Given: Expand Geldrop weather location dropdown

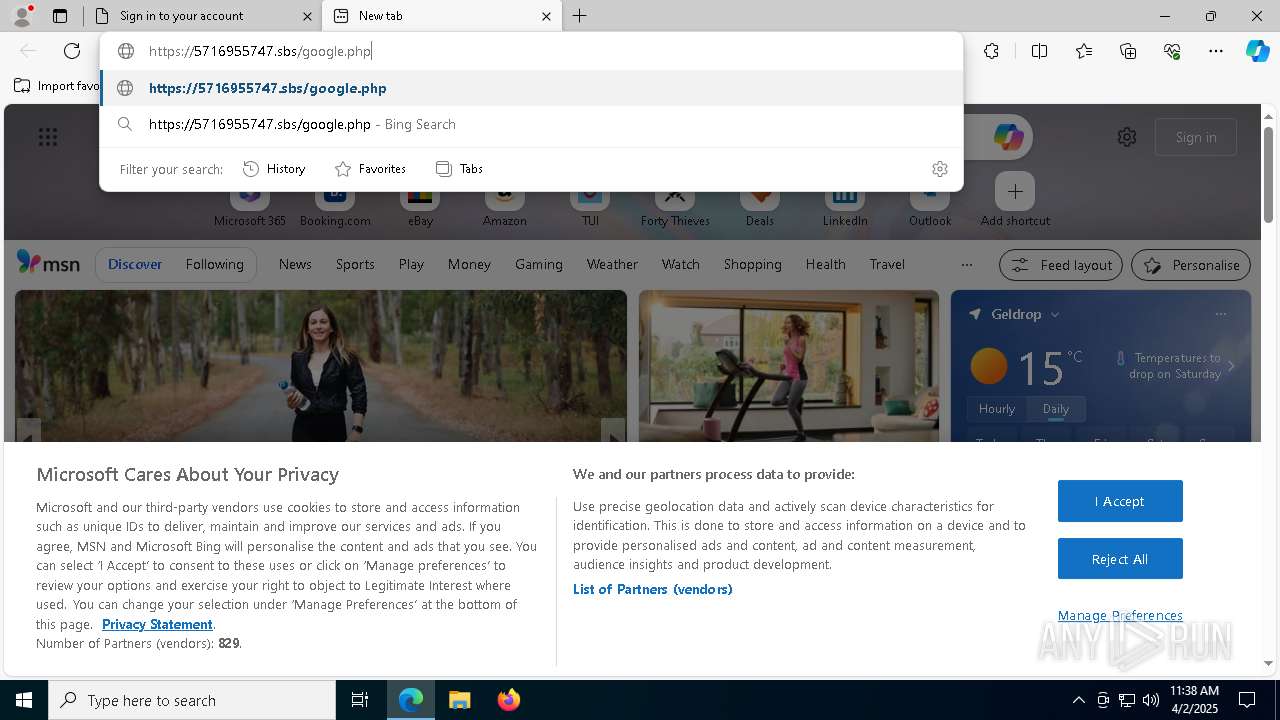Looking at the screenshot, I should [x=1054, y=314].
